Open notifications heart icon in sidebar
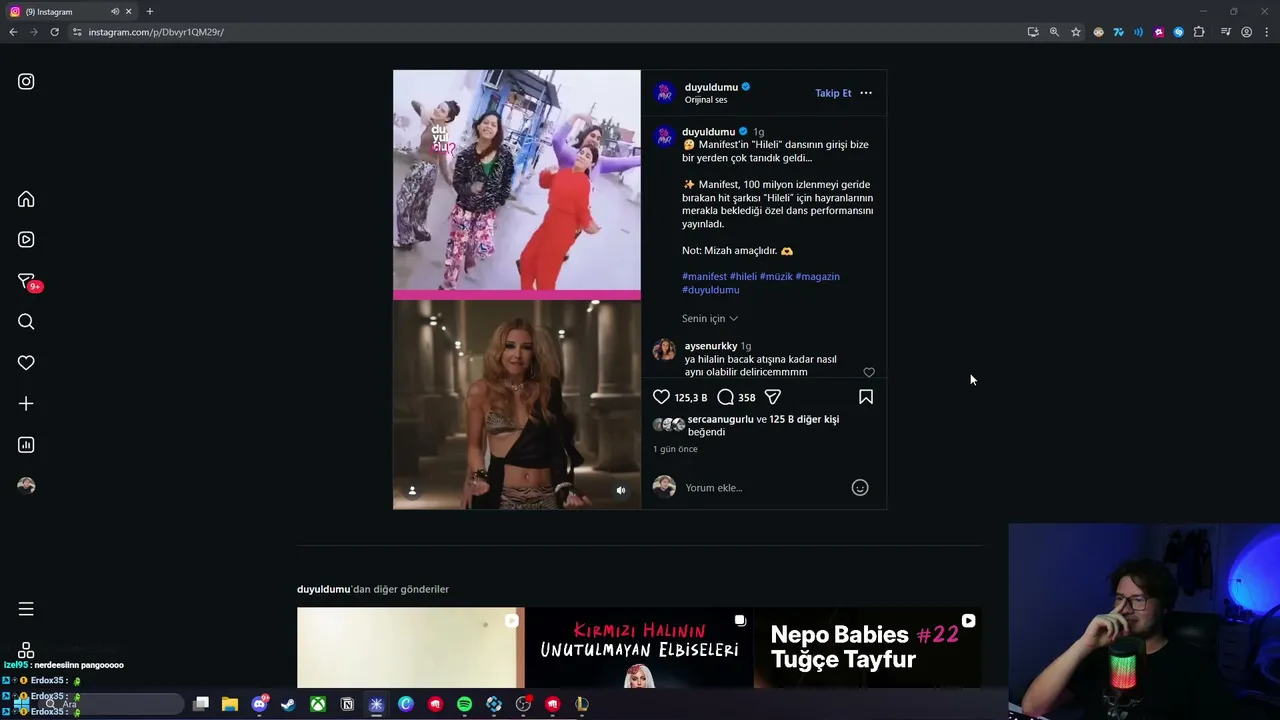The height and width of the screenshot is (720, 1280). click(26, 363)
